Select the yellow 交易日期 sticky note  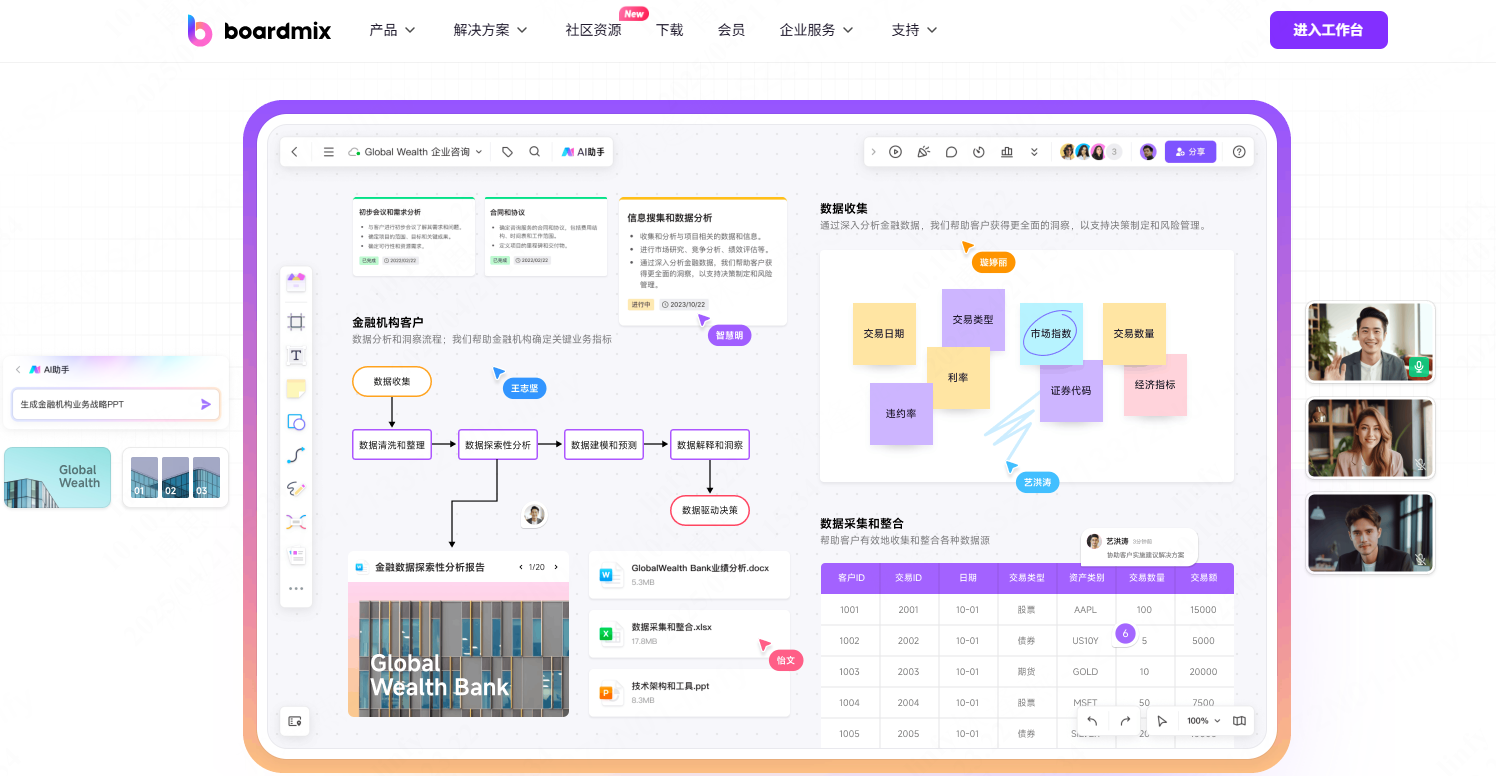pyautogui.click(x=884, y=334)
